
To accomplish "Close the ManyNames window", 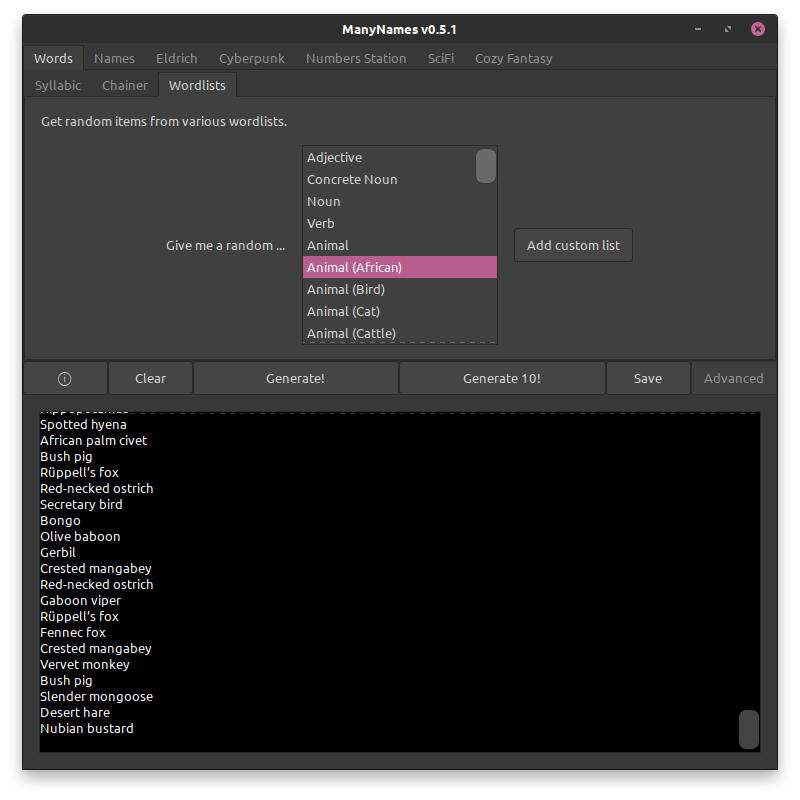I will click(x=758, y=29).
